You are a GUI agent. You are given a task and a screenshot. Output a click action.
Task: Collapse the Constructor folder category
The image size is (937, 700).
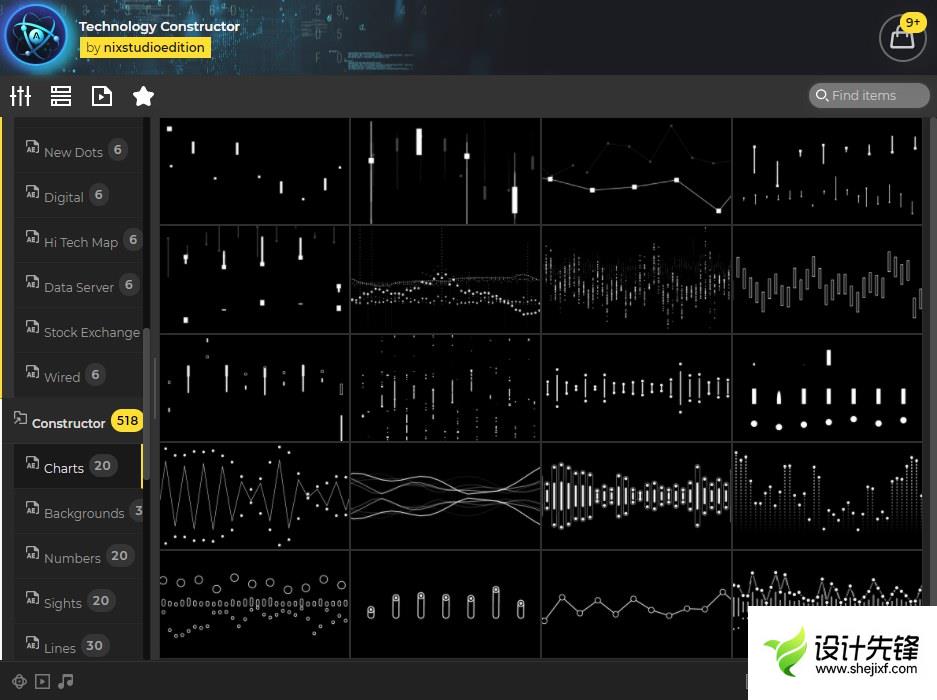pyautogui.click(x=68, y=423)
